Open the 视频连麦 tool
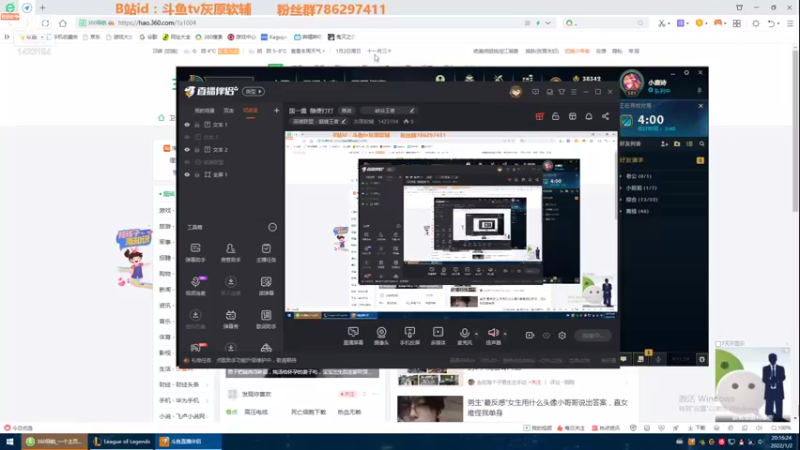Image resolution: width=800 pixels, height=450 pixels. point(195,286)
